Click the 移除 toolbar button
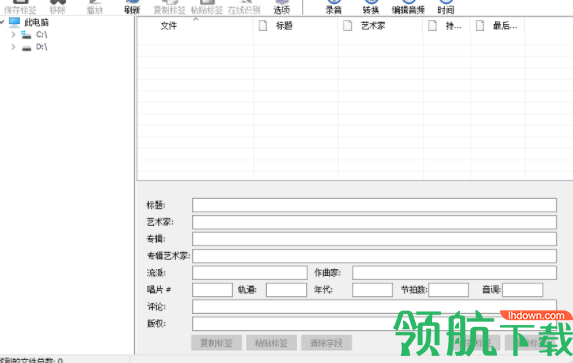Image resolution: width=573 pixels, height=363 pixels. tap(58, 7)
